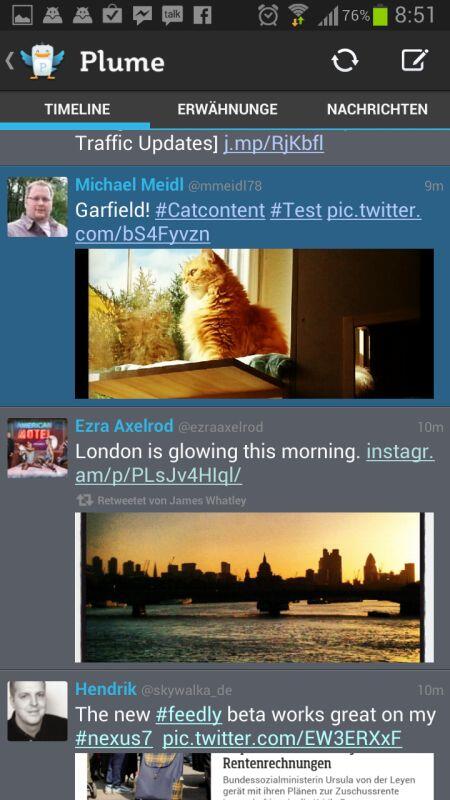
Task: Open Hendrik's profile avatar
Action: coord(37,711)
